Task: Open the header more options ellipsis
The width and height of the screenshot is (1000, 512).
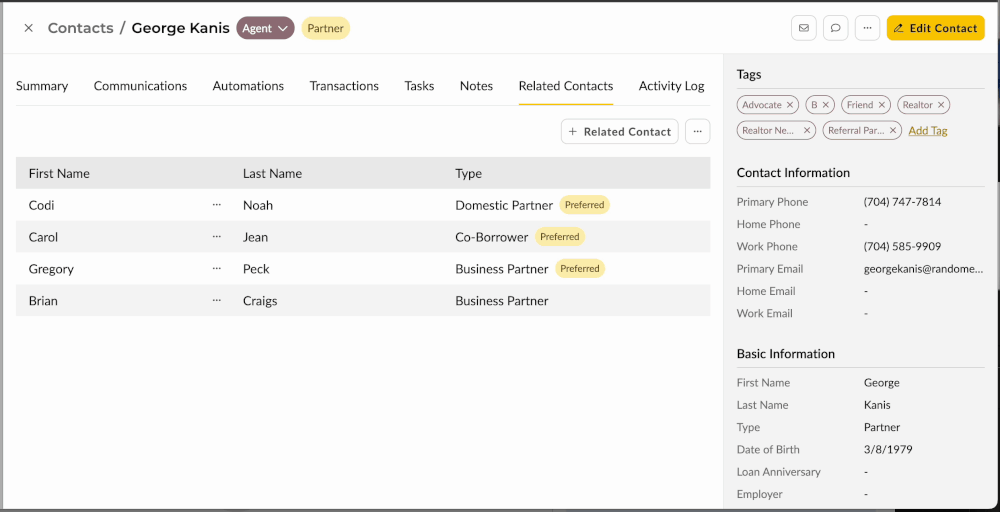Action: click(x=867, y=28)
